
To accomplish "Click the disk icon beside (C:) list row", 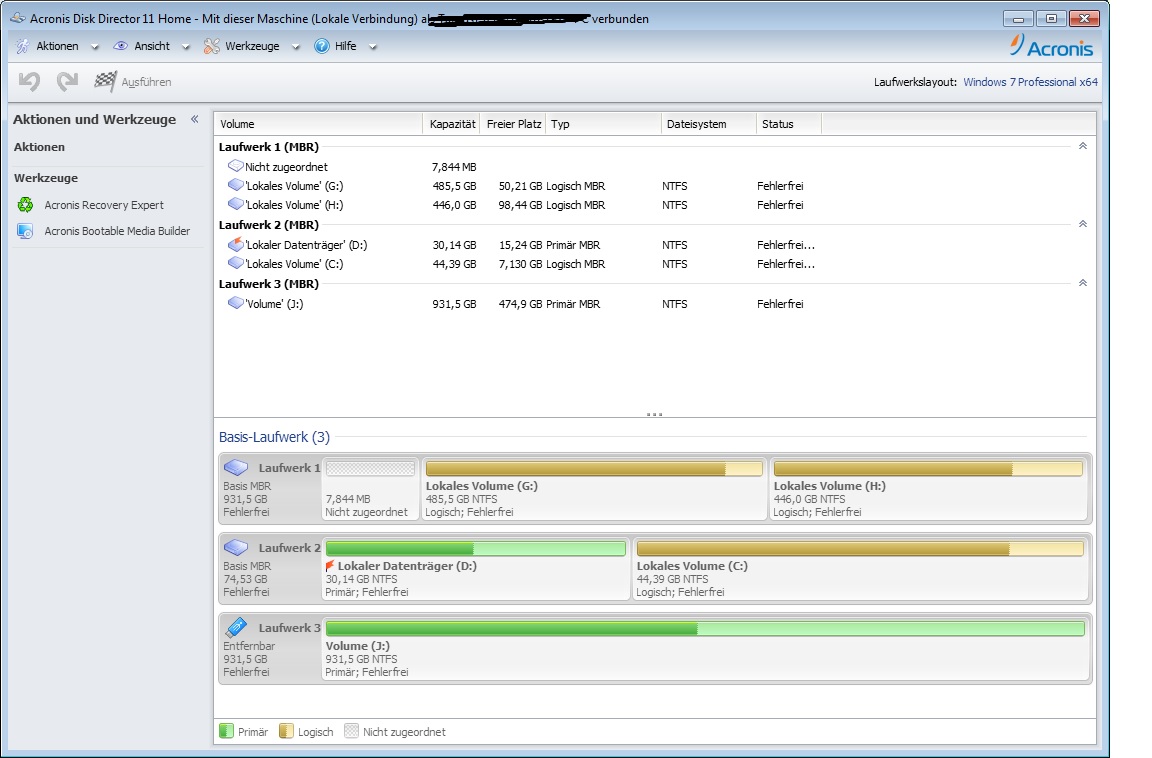I will click(235, 263).
